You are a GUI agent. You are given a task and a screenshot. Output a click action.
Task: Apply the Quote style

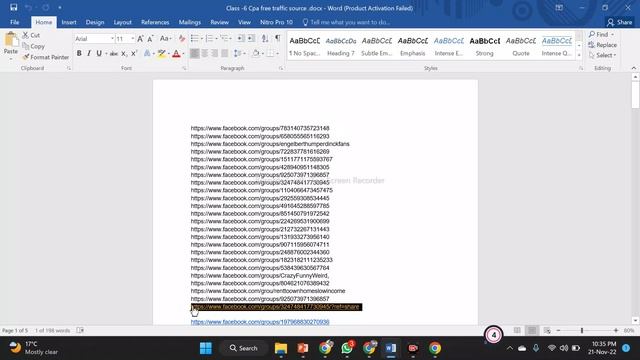point(521,46)
